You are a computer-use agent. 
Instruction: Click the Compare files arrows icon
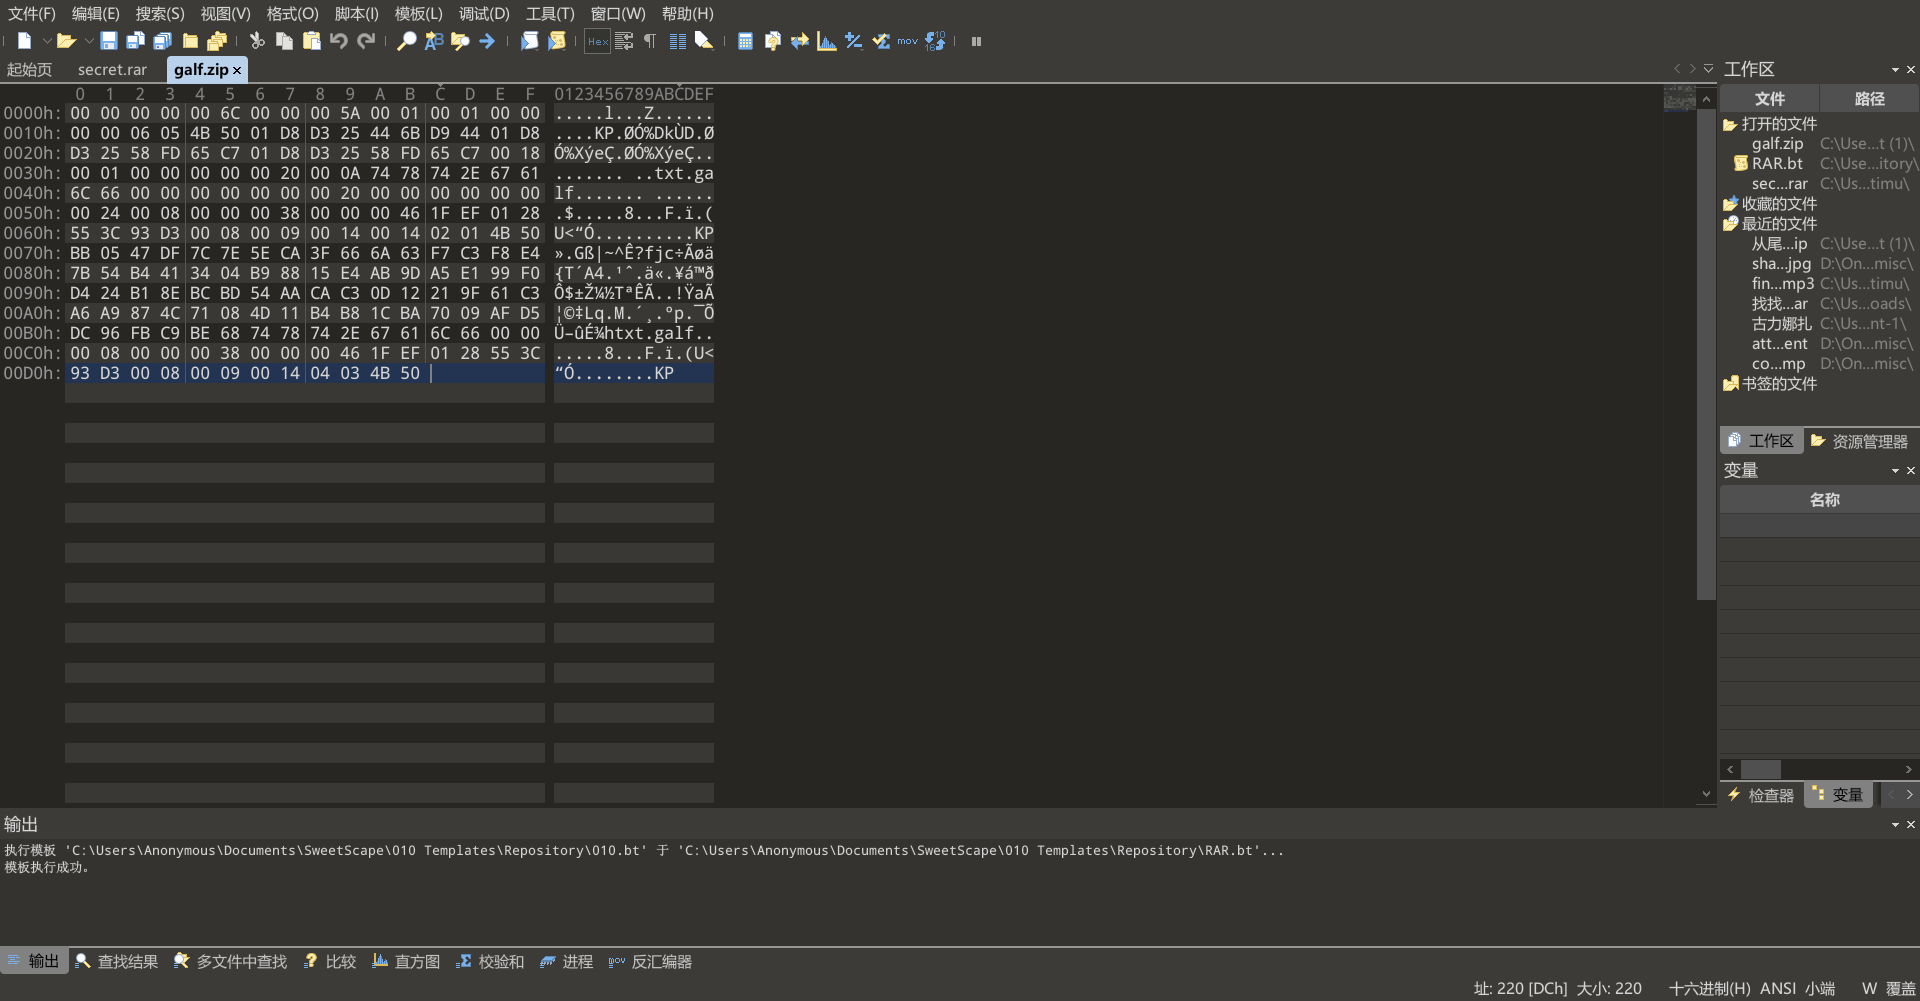(x=799, y=41)
